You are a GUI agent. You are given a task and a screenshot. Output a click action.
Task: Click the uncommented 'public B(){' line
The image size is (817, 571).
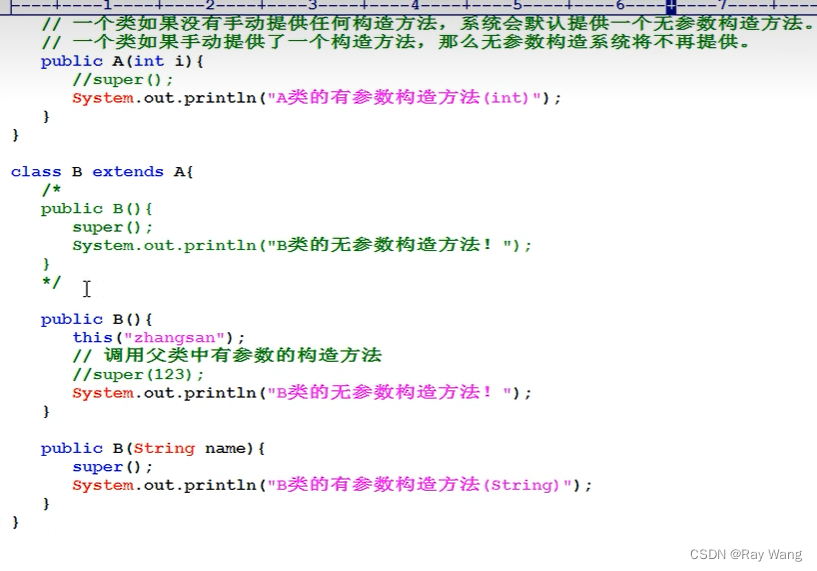96,319
